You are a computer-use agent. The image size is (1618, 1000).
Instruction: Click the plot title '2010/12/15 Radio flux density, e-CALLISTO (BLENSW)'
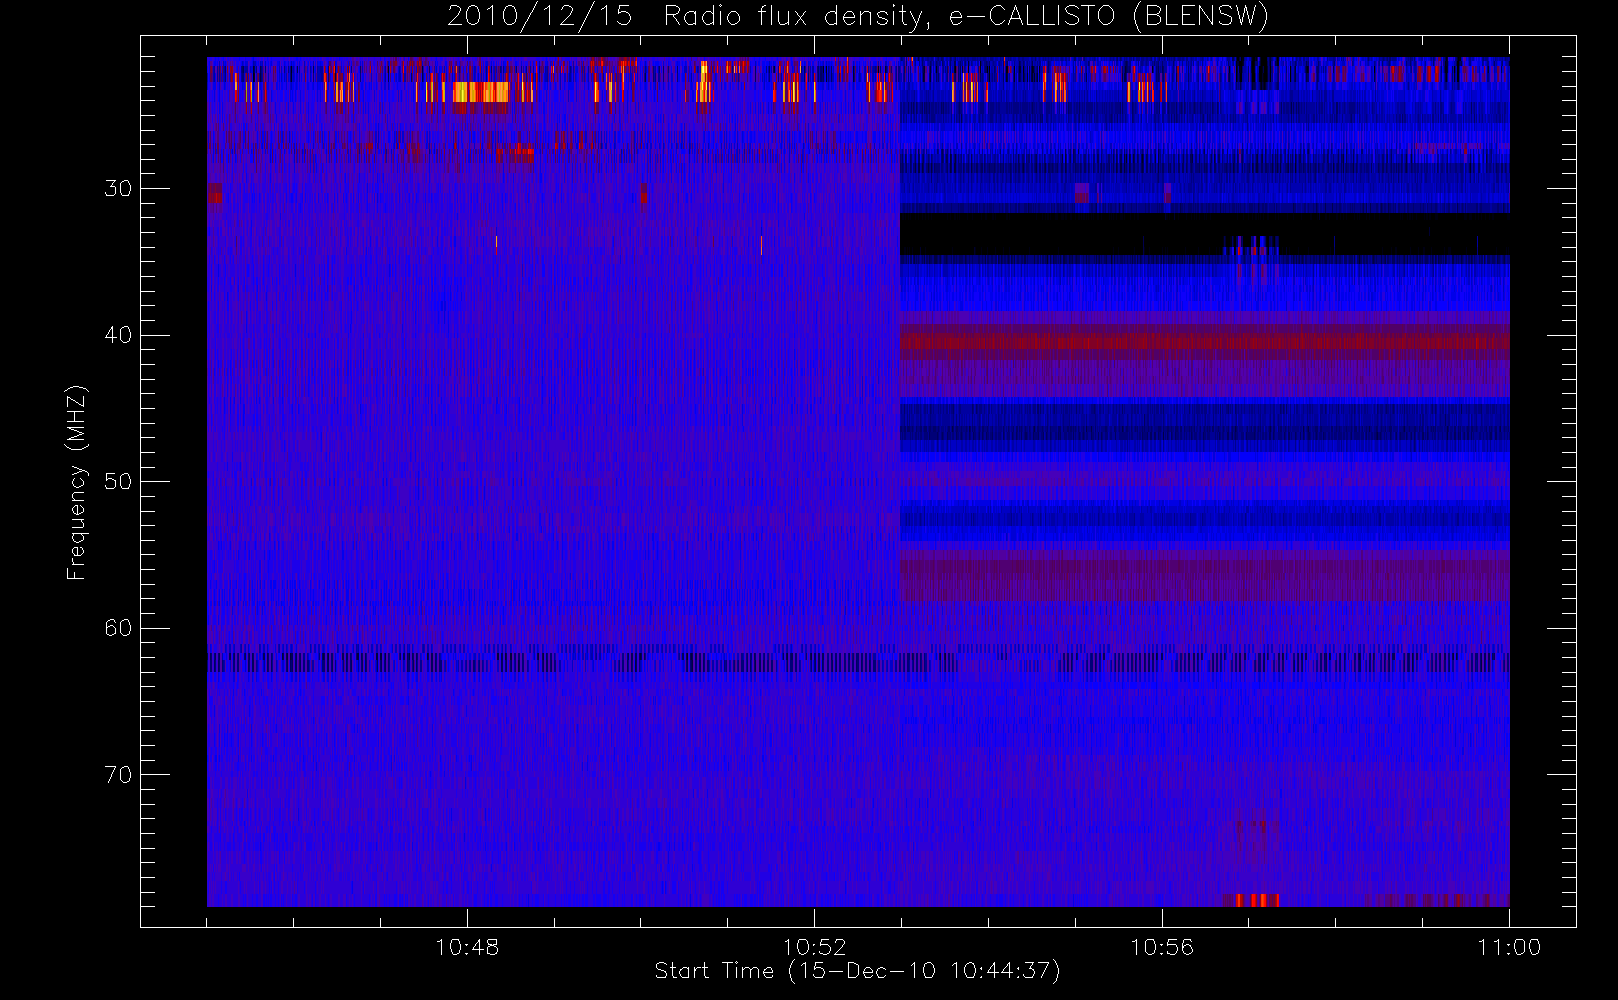(857, 17)
